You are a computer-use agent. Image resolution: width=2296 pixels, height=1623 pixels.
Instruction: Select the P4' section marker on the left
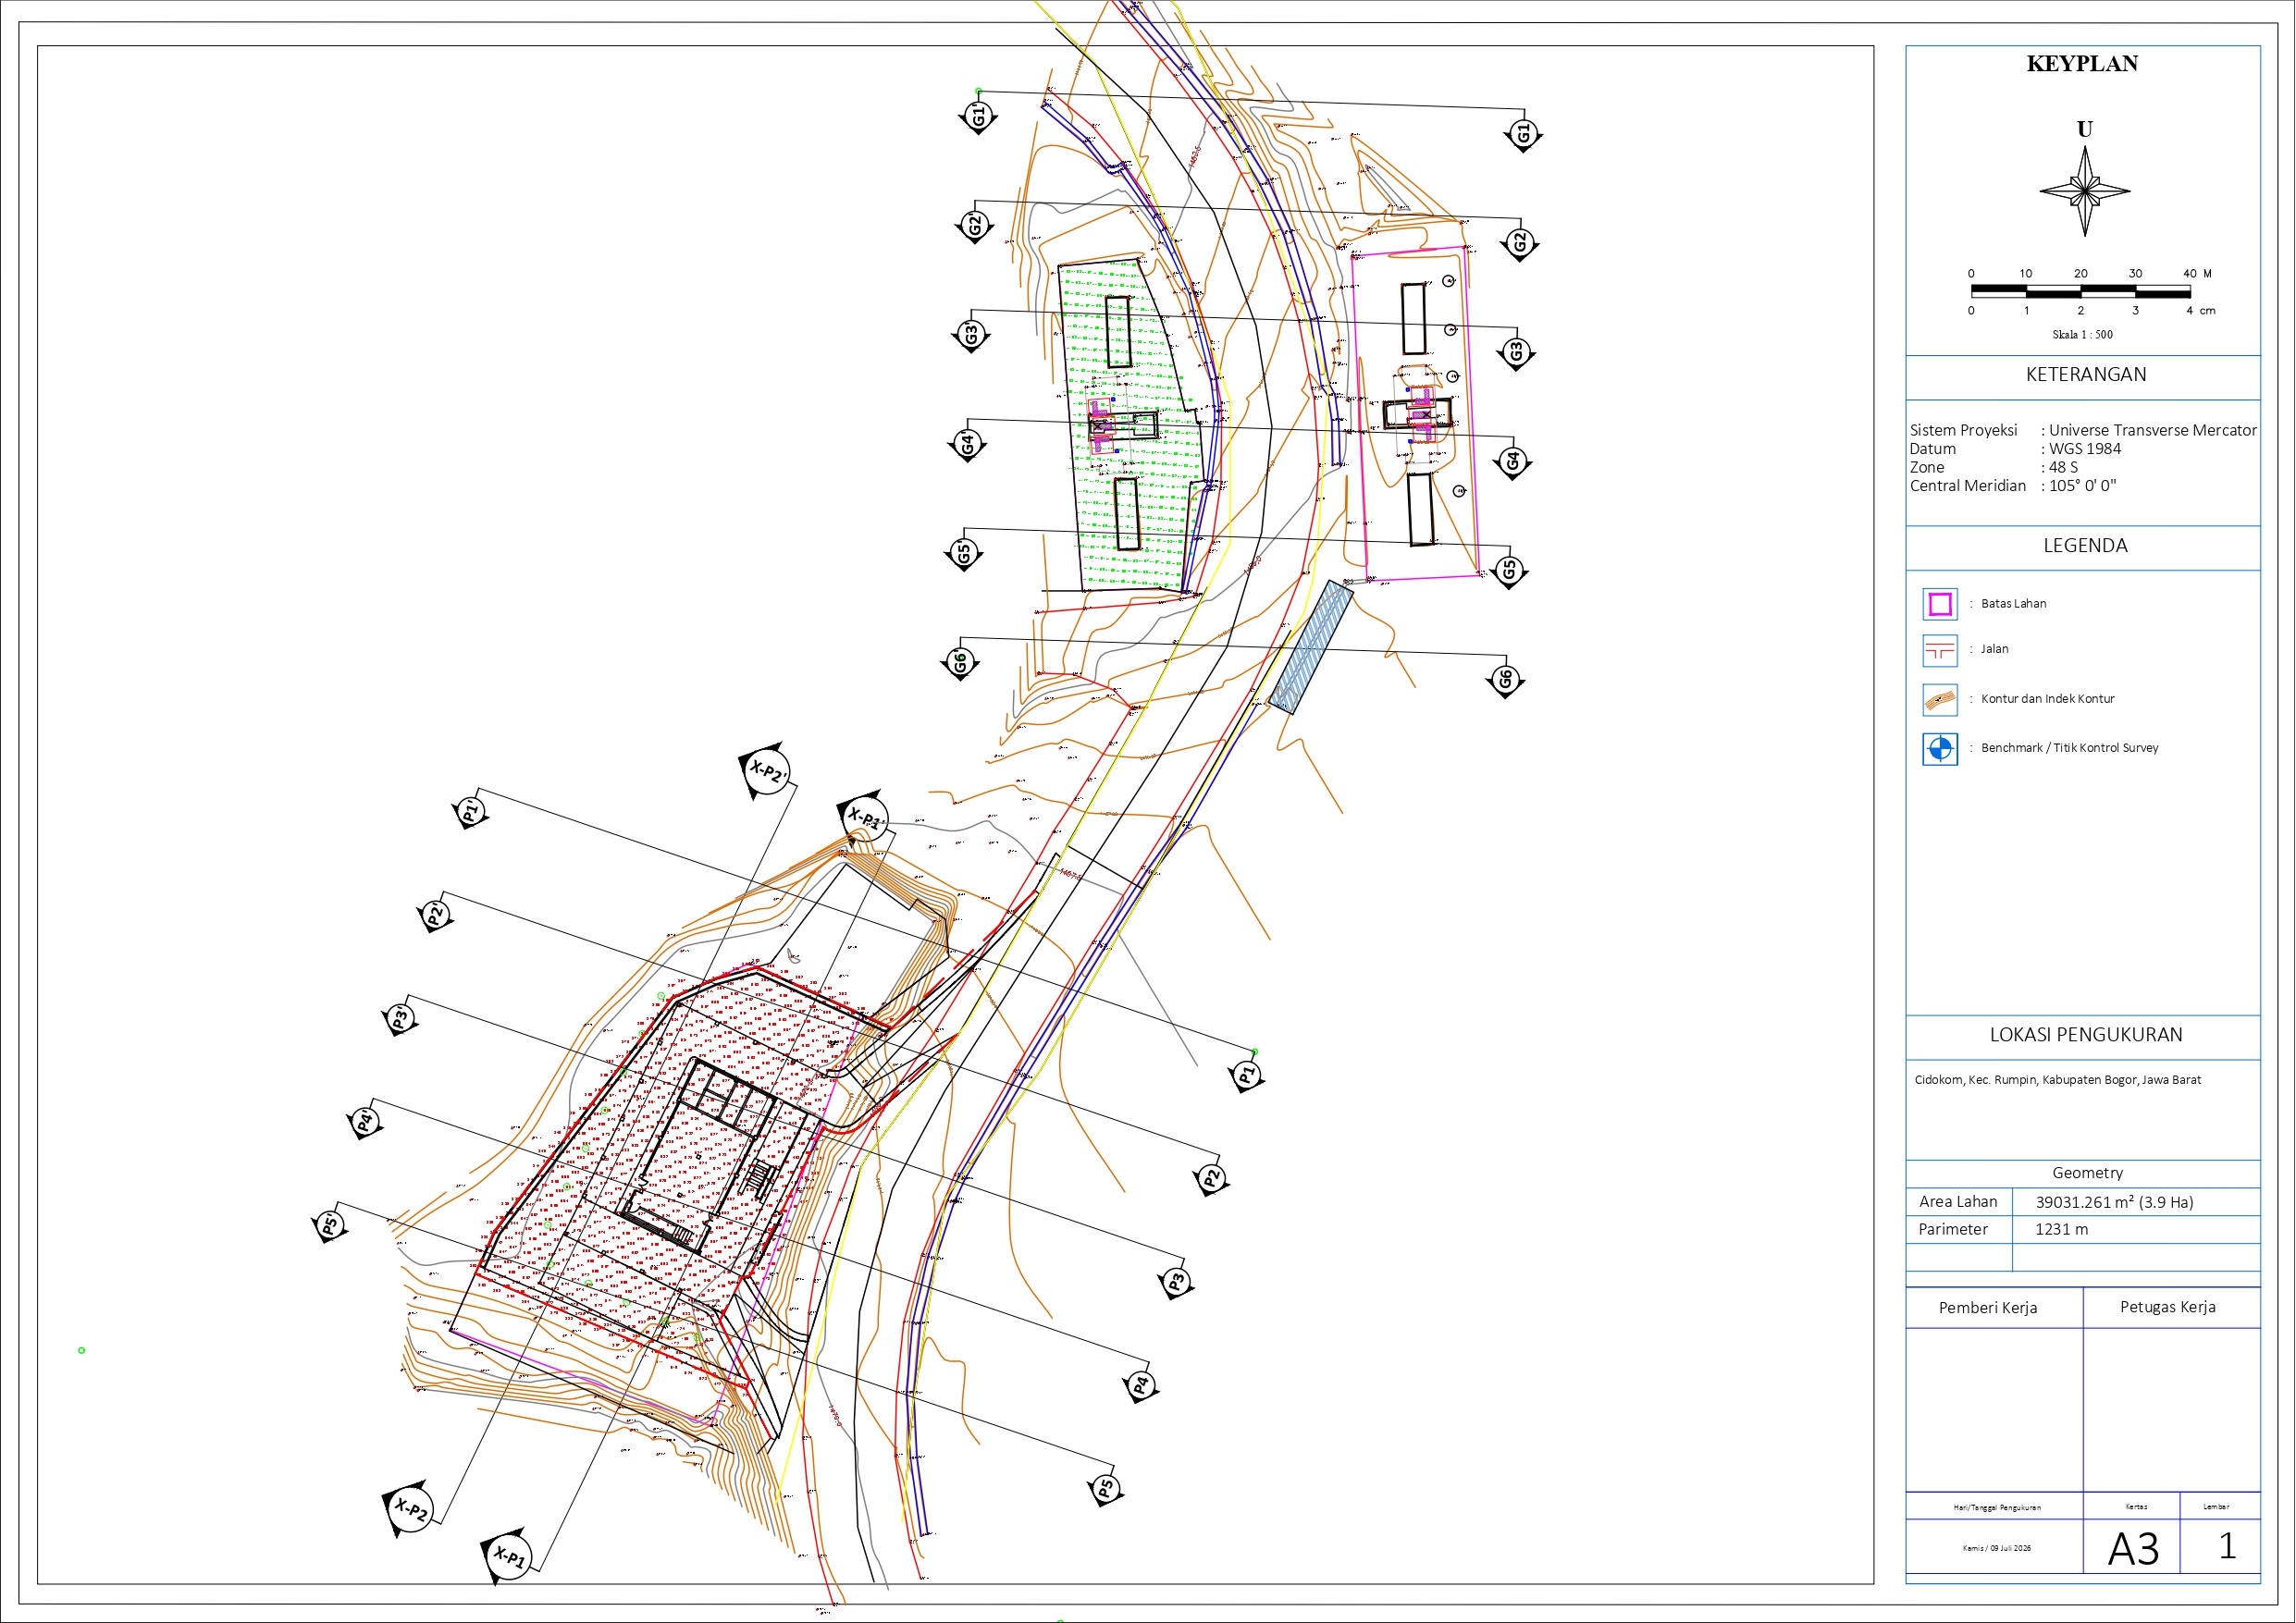[365, 1122]
